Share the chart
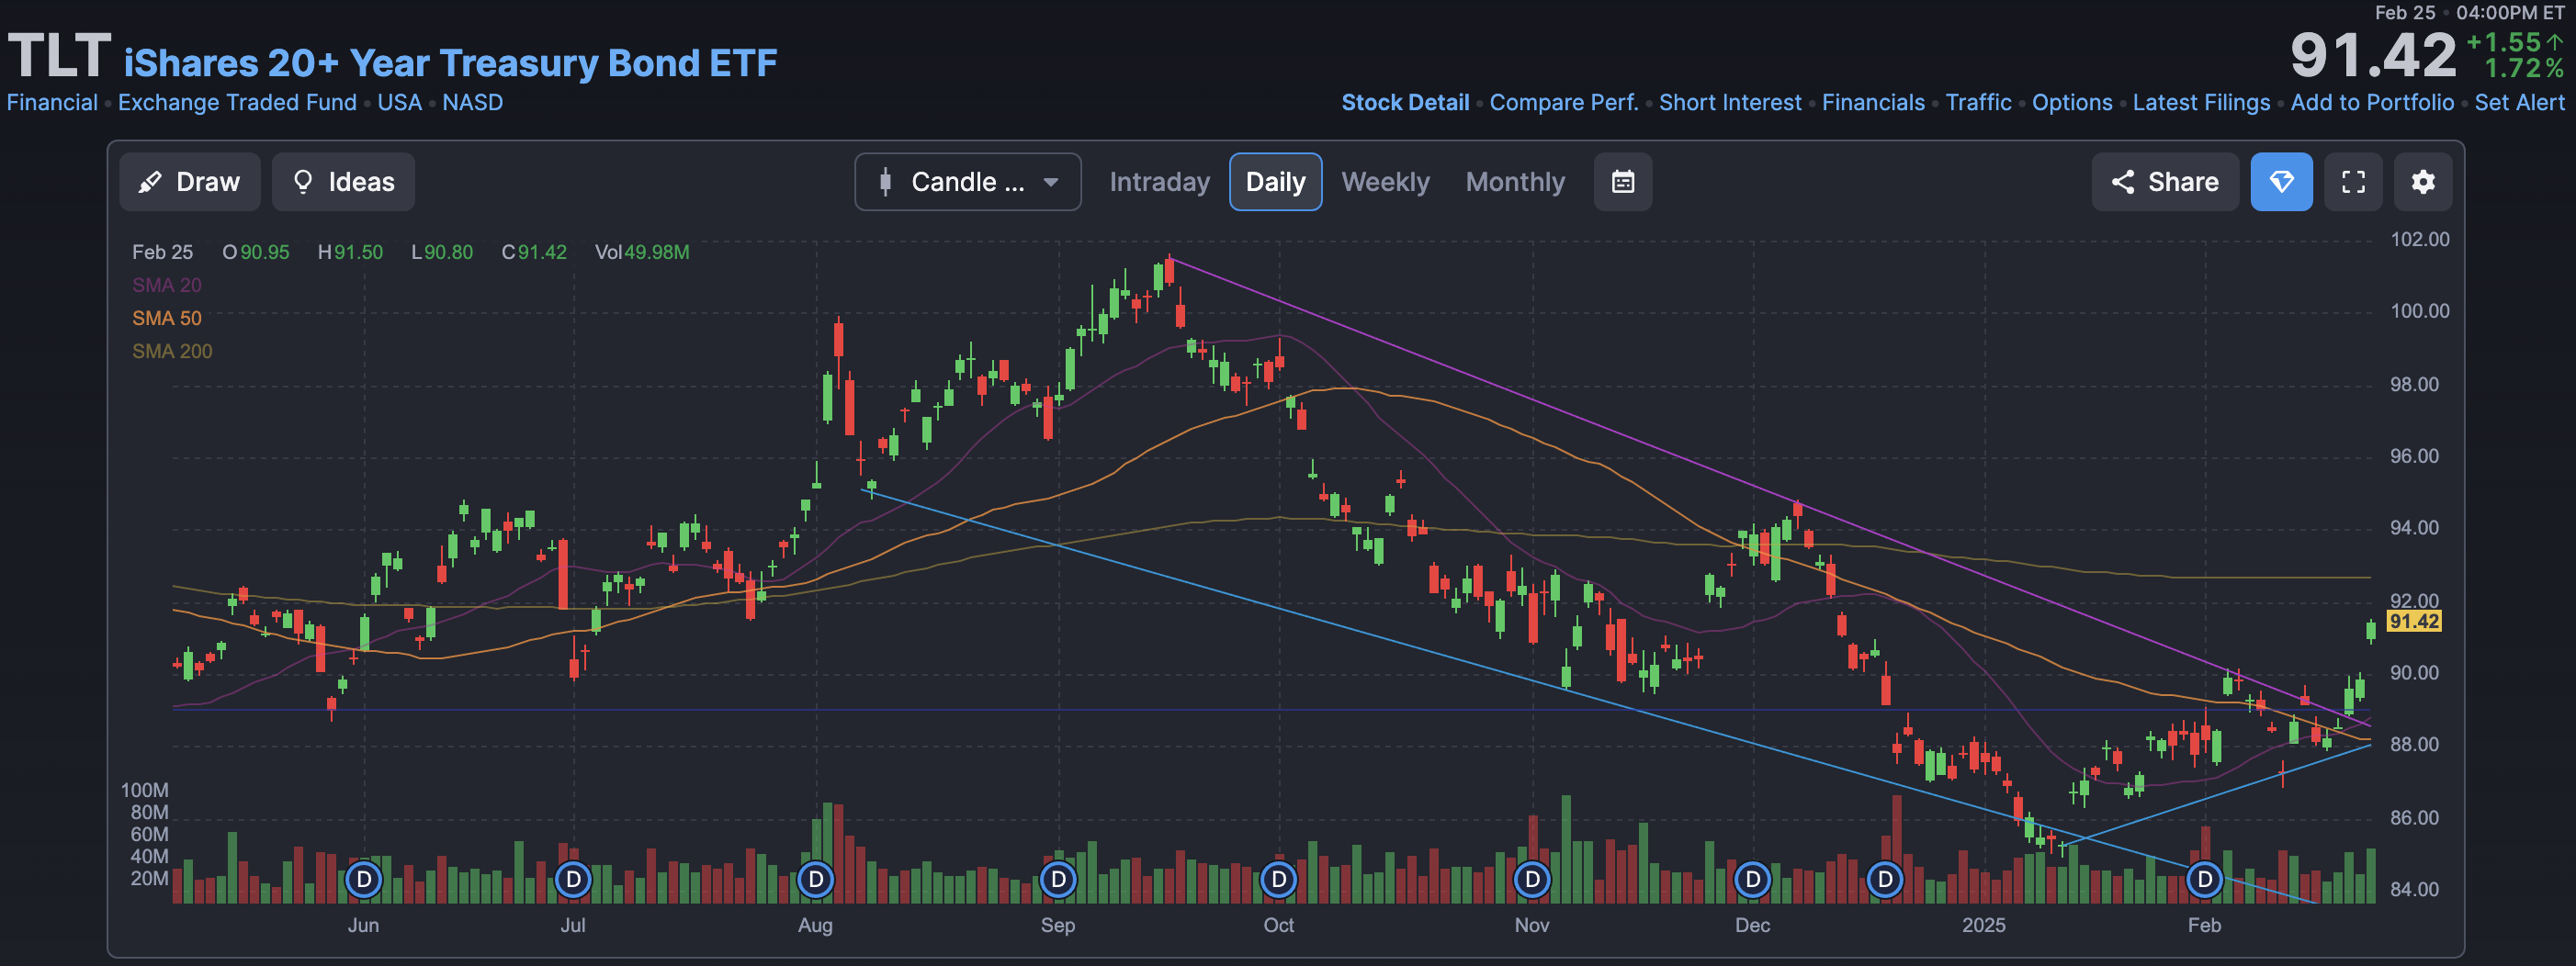The width and height of the screenshot is (2576, 966). (2165, 182)
